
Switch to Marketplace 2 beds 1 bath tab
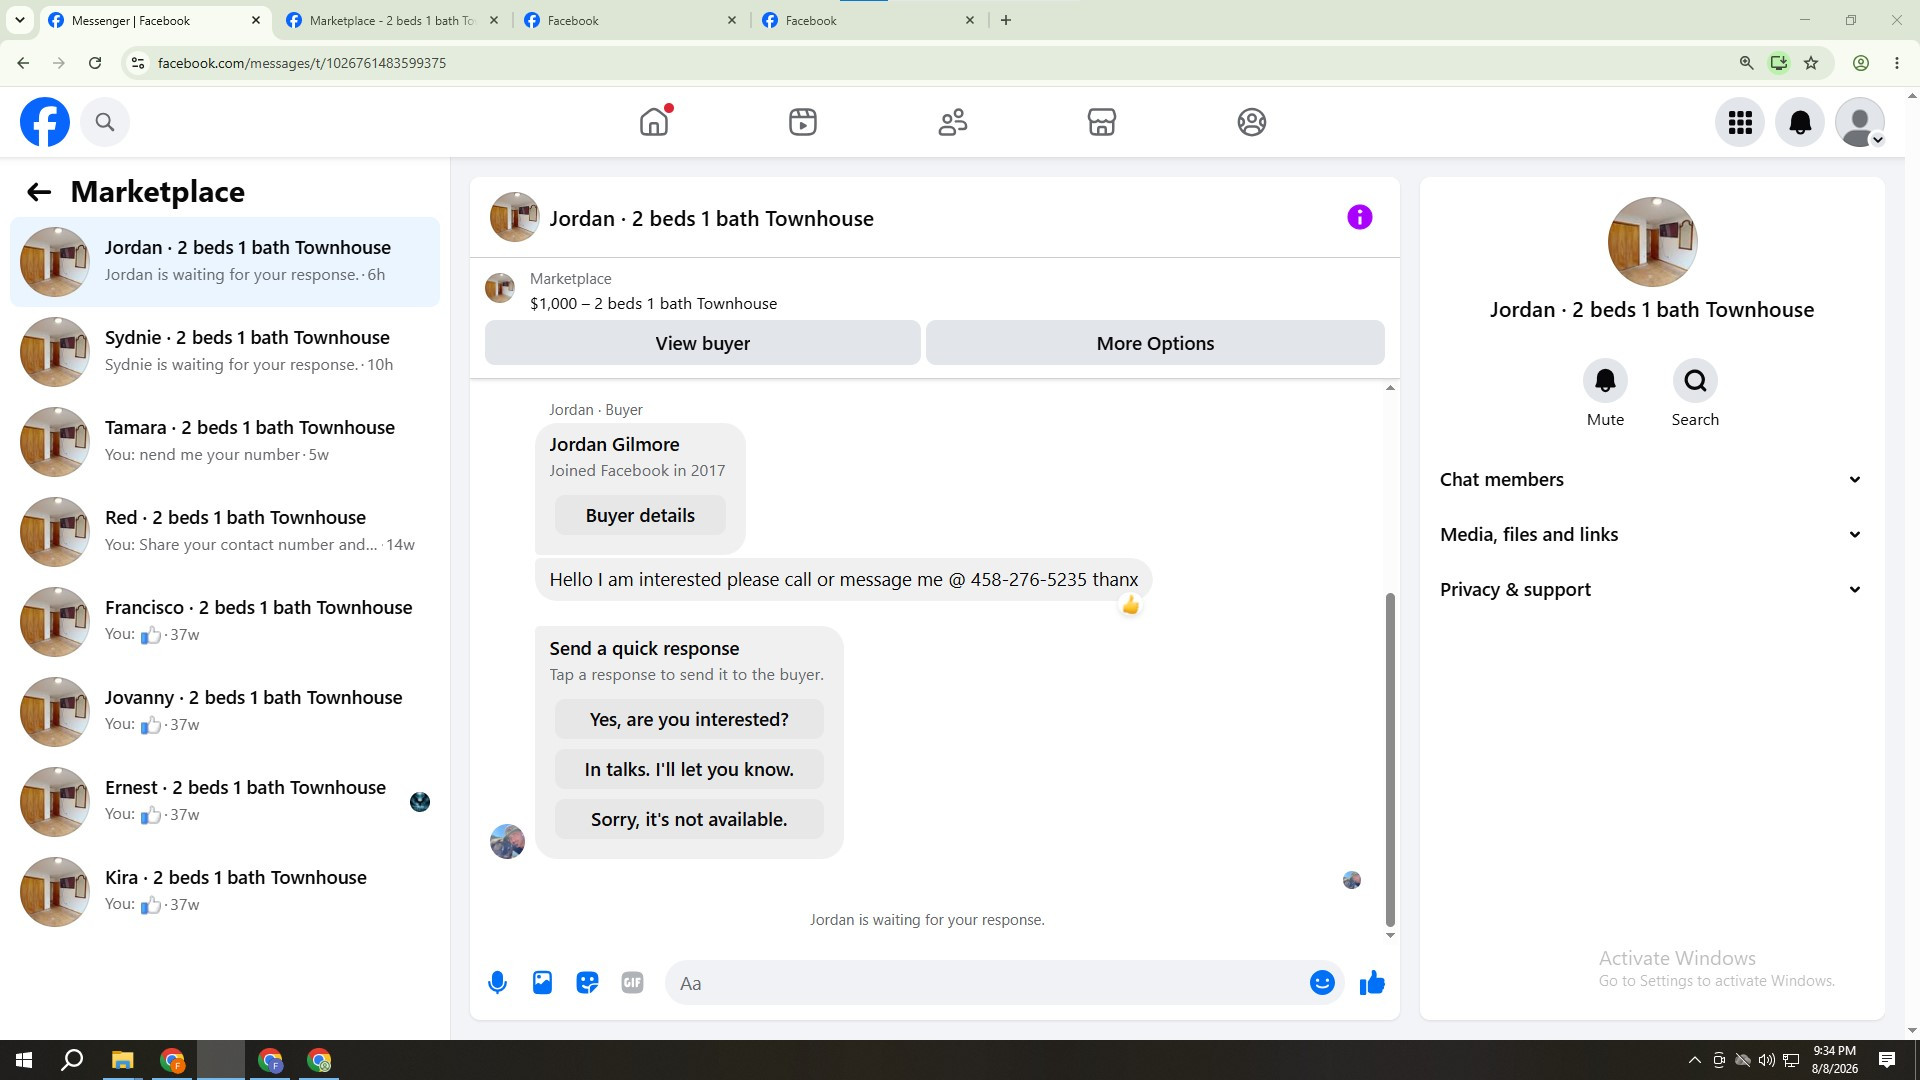tap(393, 20)
